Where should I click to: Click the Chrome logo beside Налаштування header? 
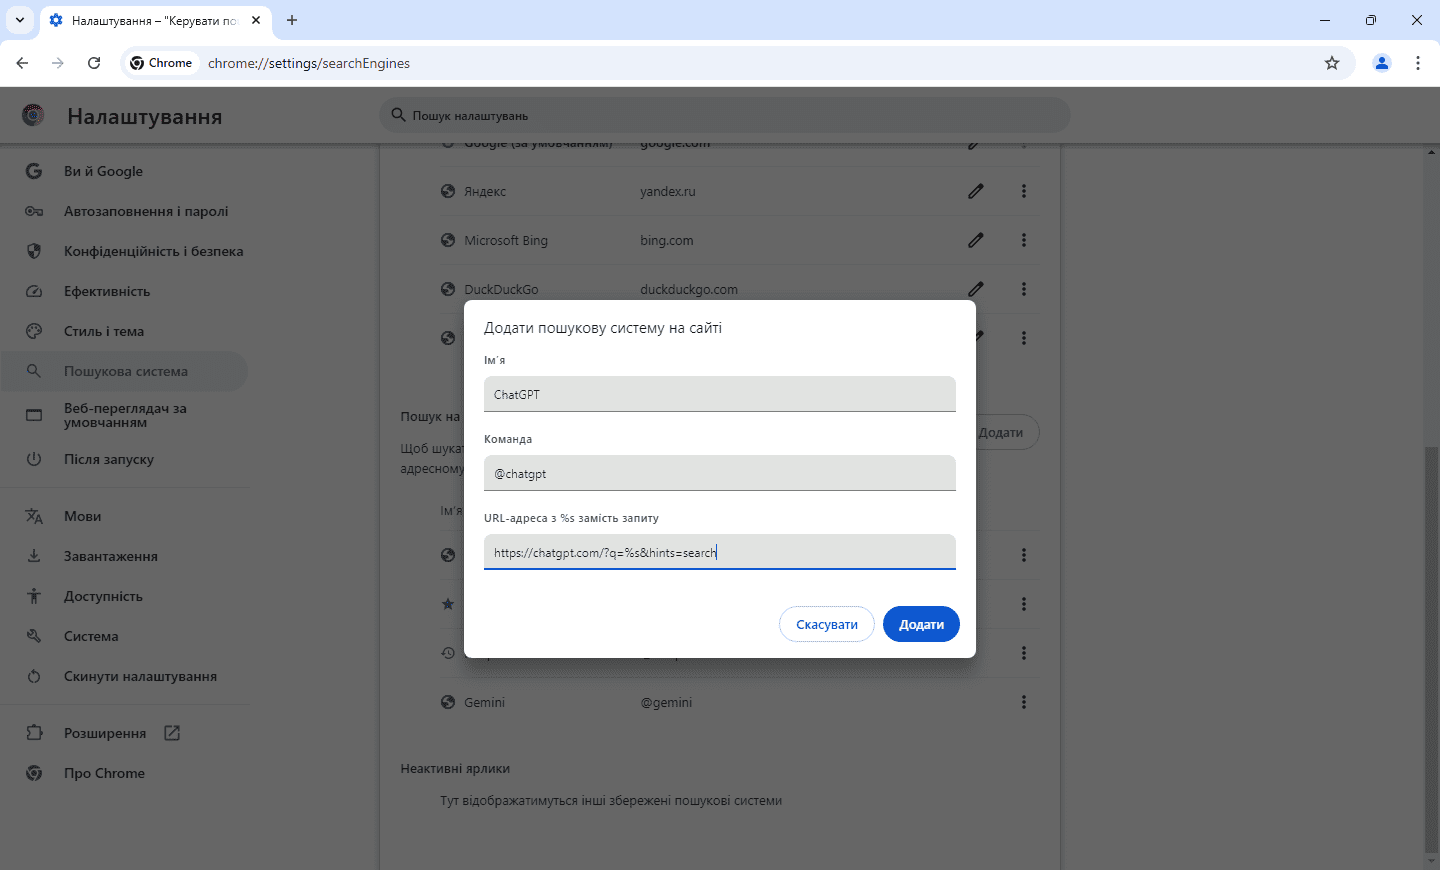pos(33,115)
